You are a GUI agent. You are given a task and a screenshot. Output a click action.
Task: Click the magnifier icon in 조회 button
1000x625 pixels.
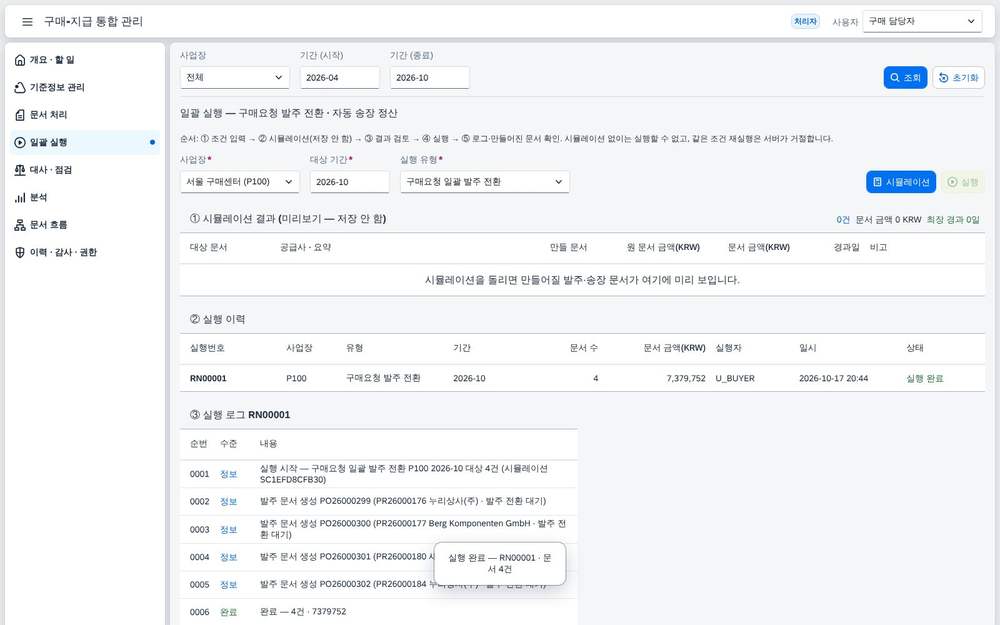coord(895,78)
